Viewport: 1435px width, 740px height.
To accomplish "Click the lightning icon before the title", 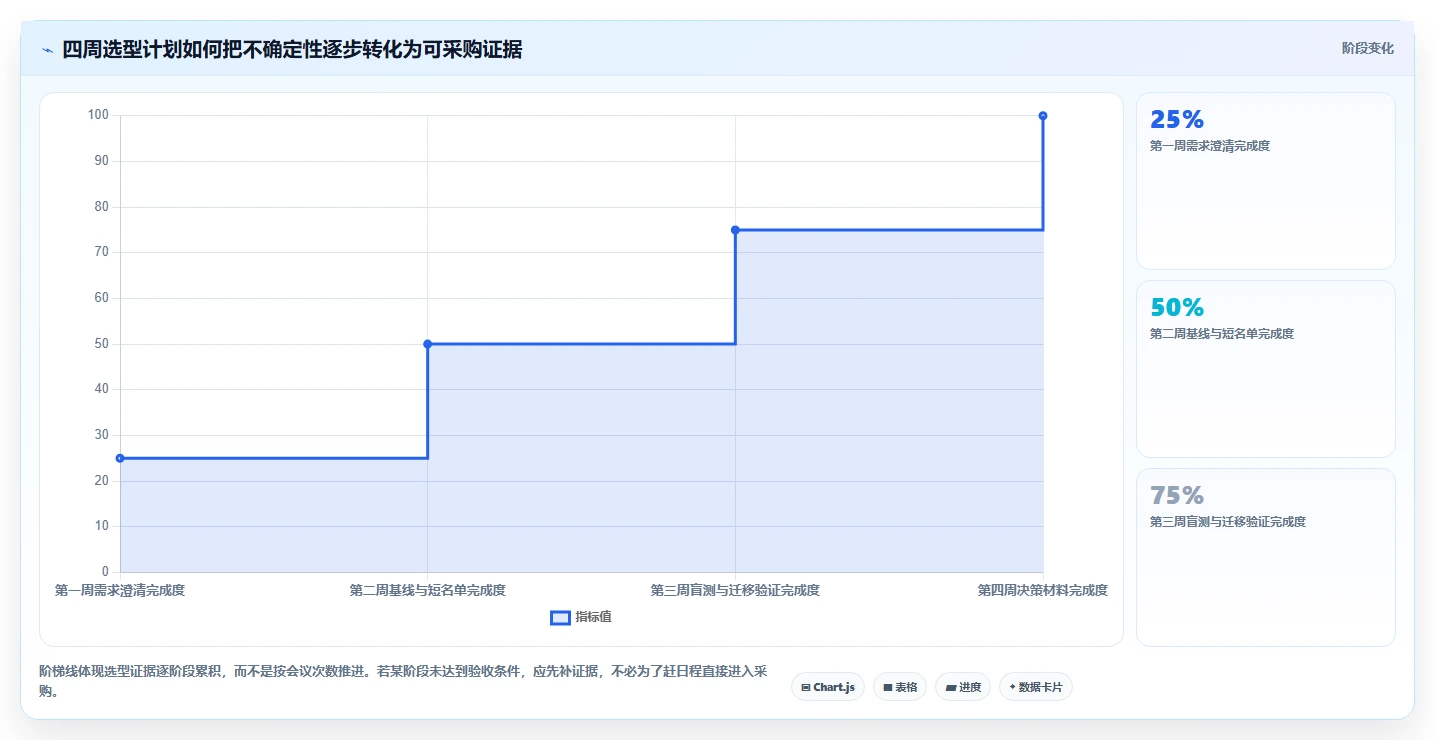I will (x=47, y=50).
